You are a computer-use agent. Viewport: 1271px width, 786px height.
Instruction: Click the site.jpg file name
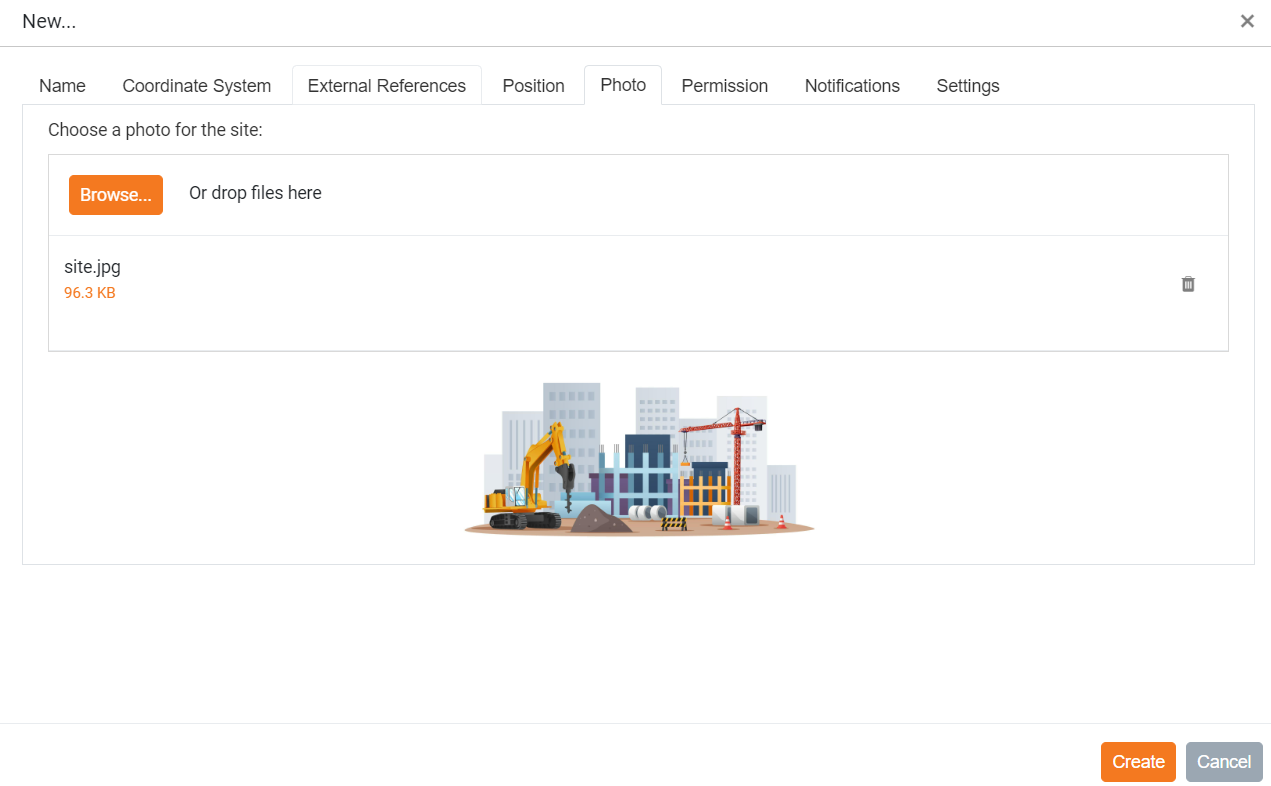click(x=92, y=267)
